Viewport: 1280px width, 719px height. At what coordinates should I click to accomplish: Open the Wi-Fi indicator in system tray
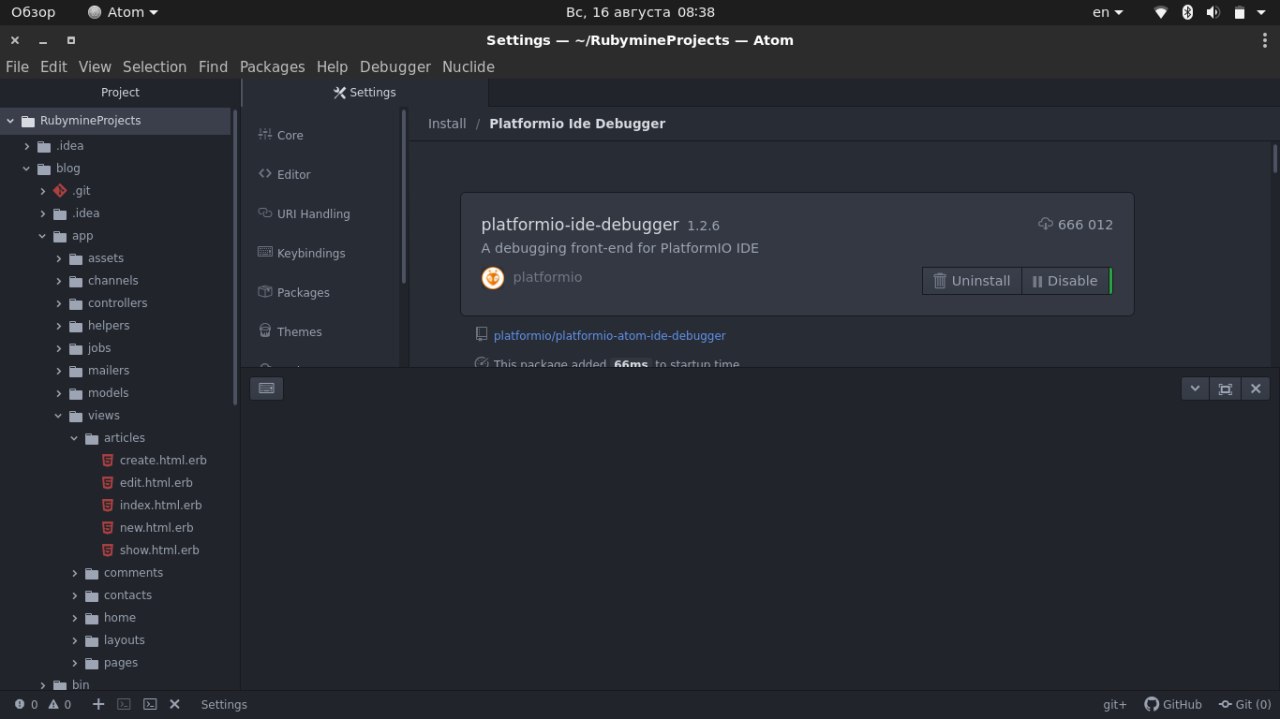(x=1161, y=12)
